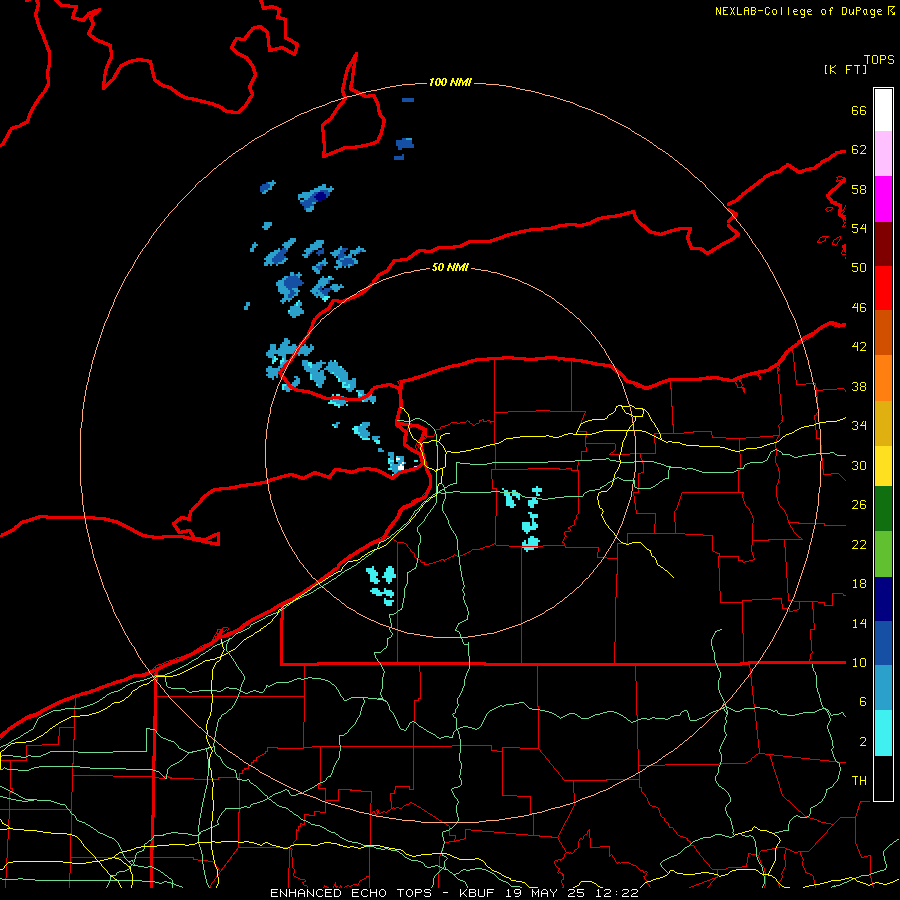Click legend value 46

coord(859,308)
